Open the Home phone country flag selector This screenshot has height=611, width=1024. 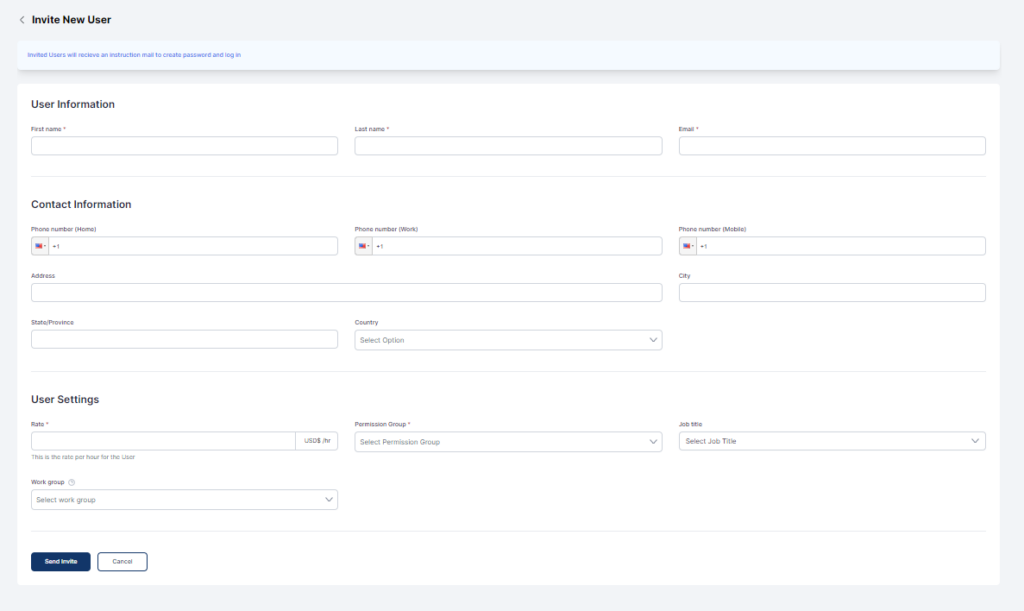[x=40, y=246]
